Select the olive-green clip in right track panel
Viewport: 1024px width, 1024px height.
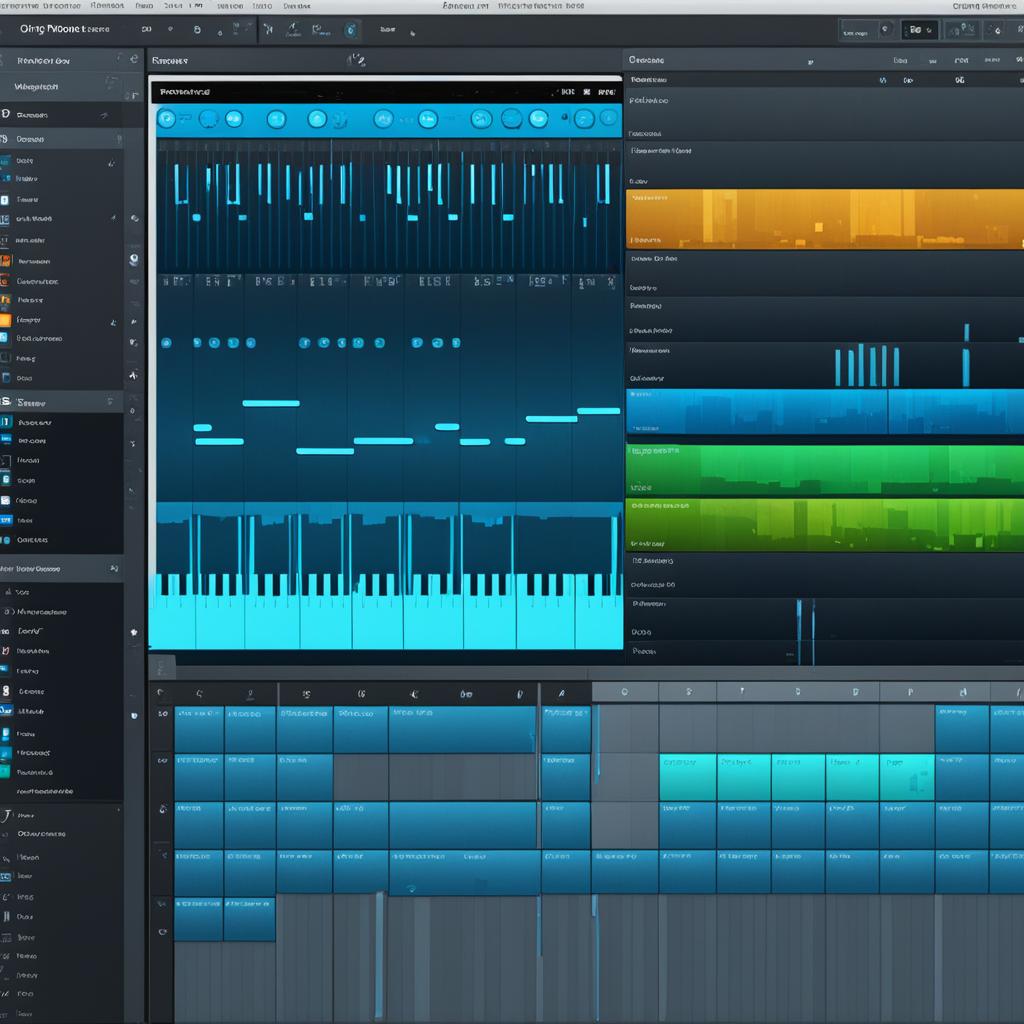coord(825,524)
